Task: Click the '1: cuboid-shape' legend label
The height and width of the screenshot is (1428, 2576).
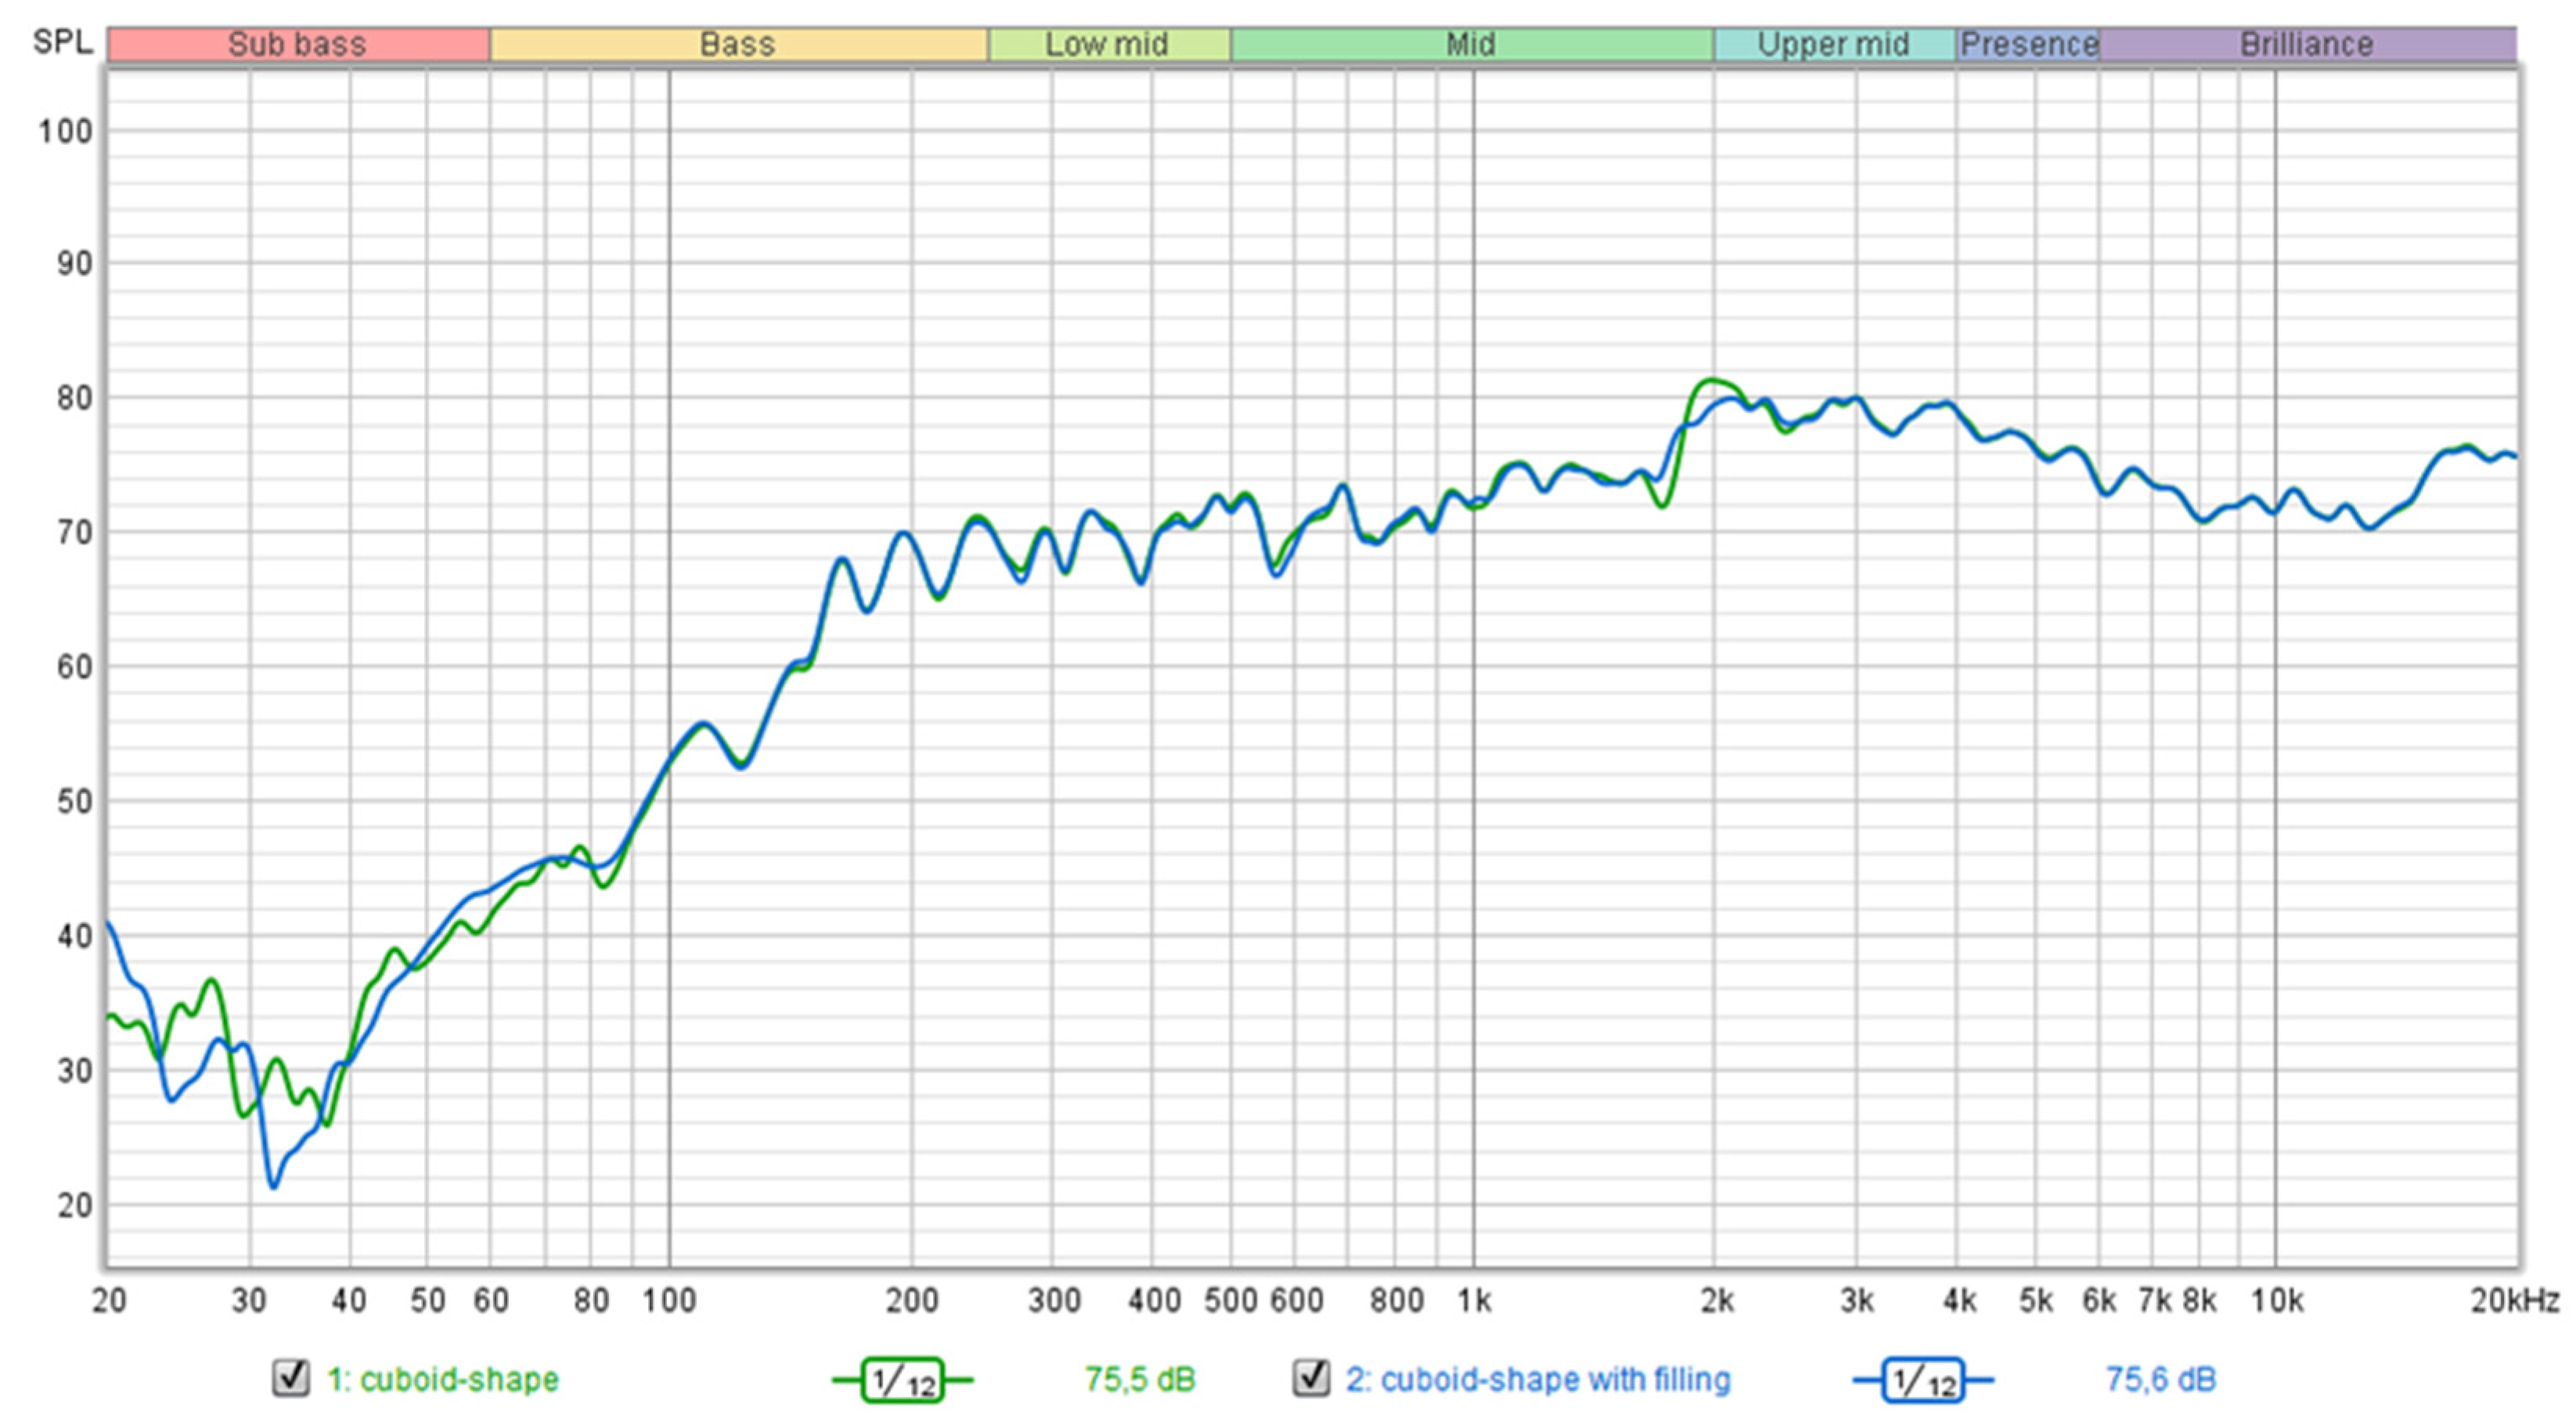Action: coord(443,1379)
